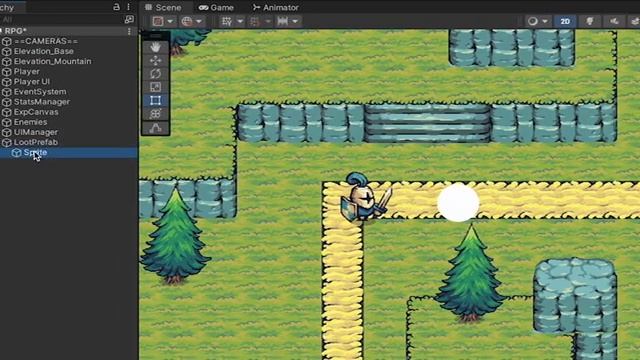Open the tool handle position dropdown arrow
Image resolution: width=640 pixels, height=360 pixels.
click(x=170, y=21)
